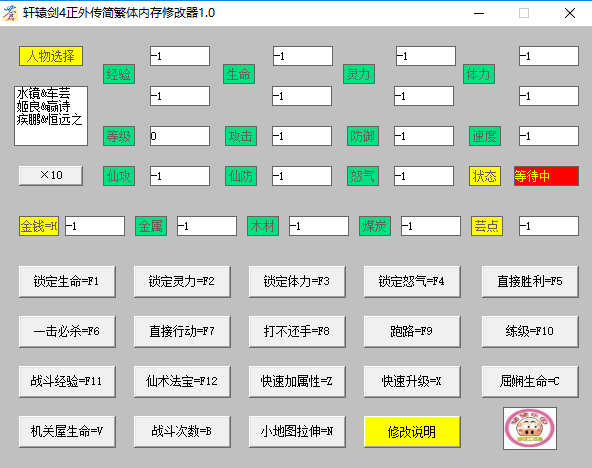The width and height of the screenshot is (592, 468).
Task: Click the green 速度 label
Action: pyautogui.click(x=485, y=136)
